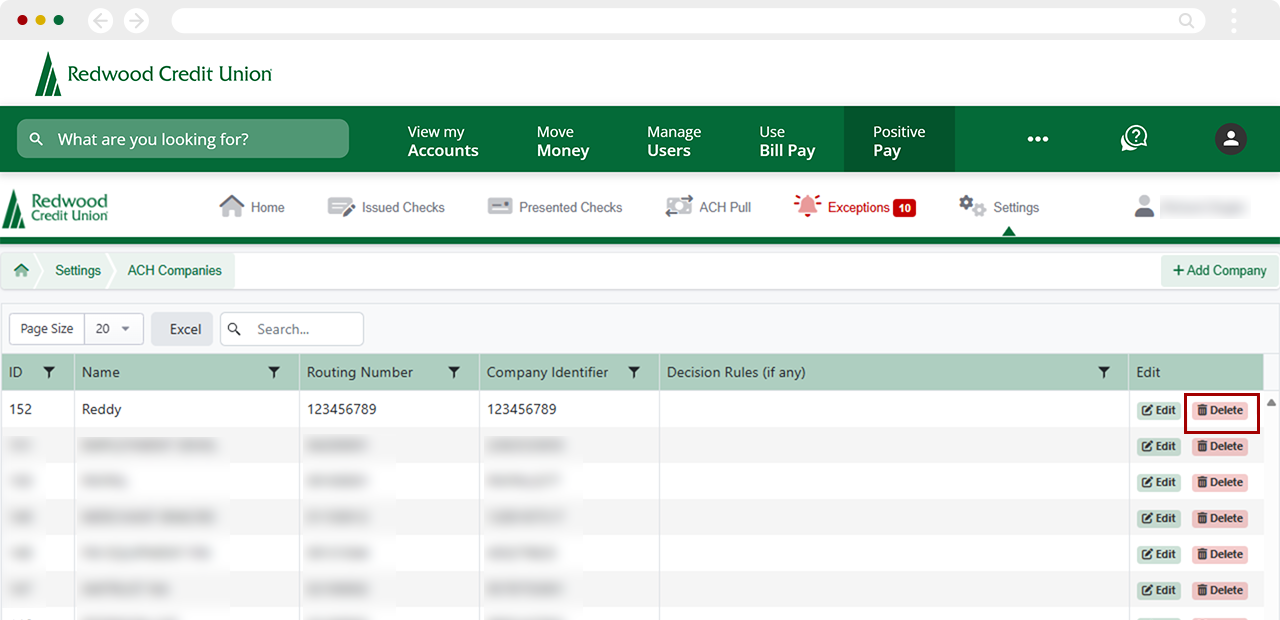1280x620 pixels.
Task: Sort by the Name column header
Action: 101,372
